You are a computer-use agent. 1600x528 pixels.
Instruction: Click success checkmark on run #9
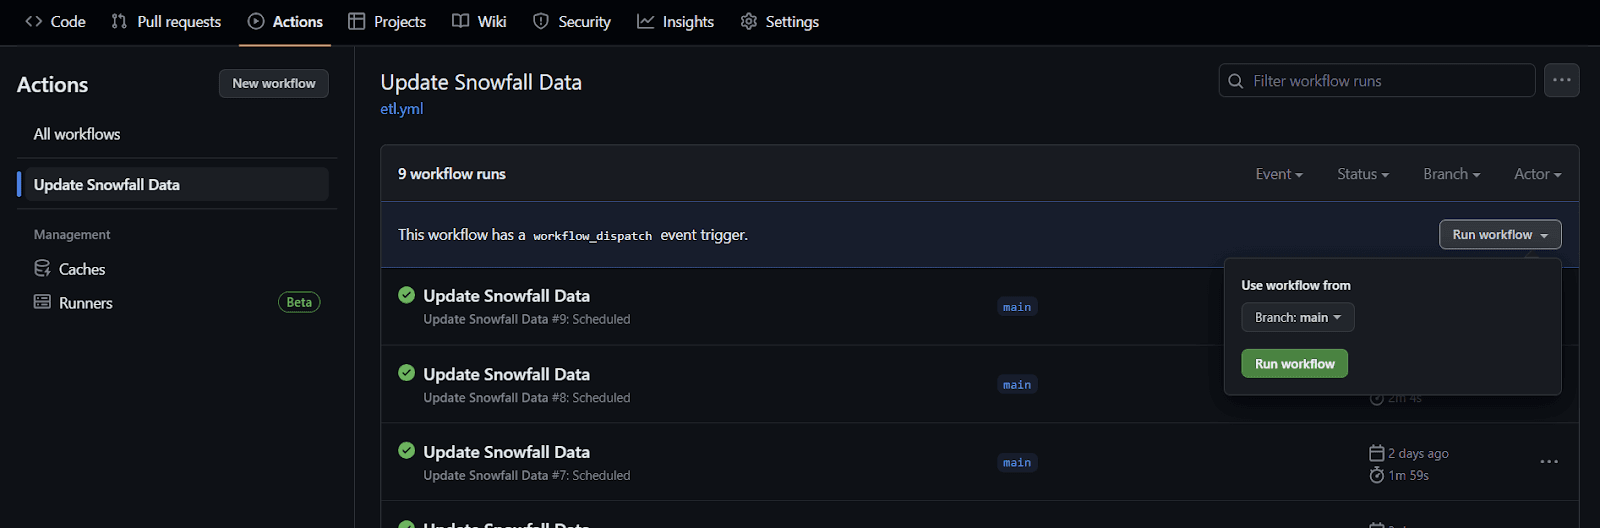coord(406,295)
